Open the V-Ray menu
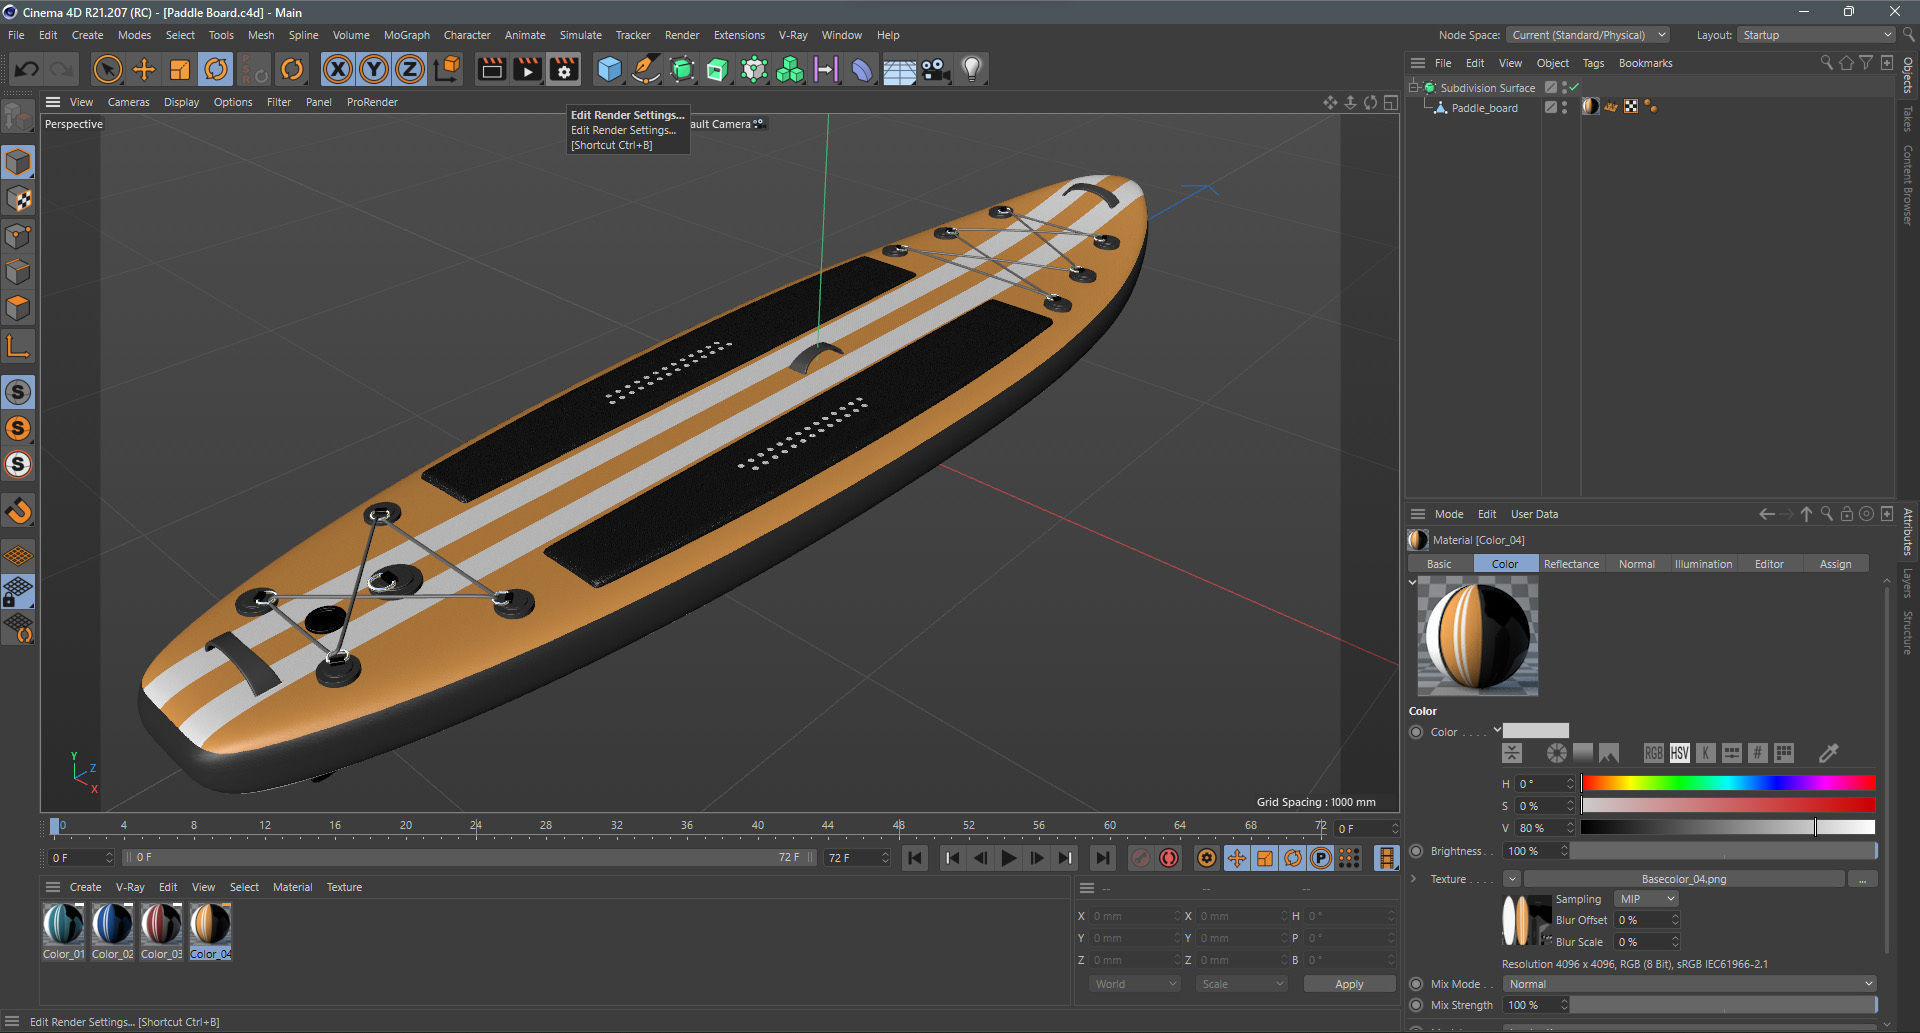The height and width of the screenshot is (1033, 1920). [x=793, y=35]
